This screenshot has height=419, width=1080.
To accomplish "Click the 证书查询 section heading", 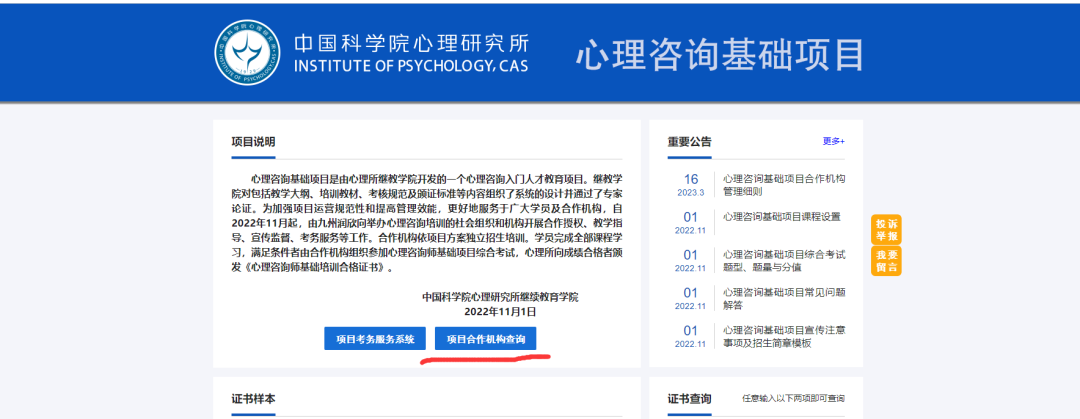I will 689,399.
